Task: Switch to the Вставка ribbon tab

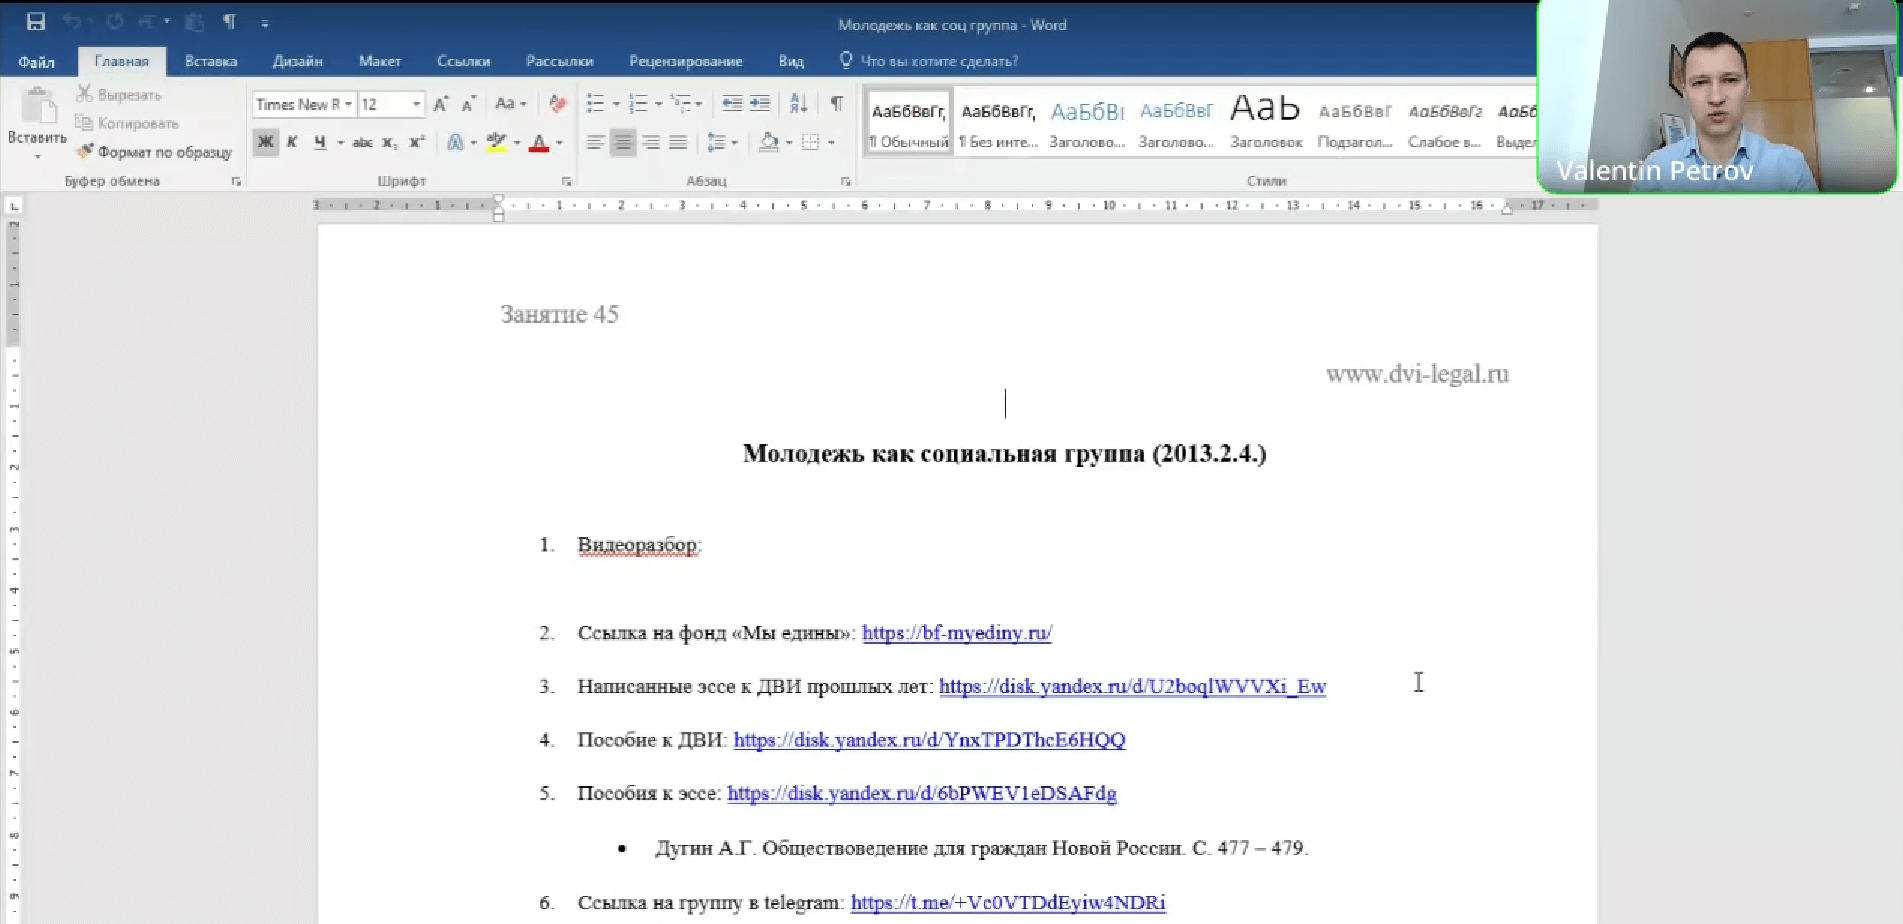Action: [x=210, y=61]
